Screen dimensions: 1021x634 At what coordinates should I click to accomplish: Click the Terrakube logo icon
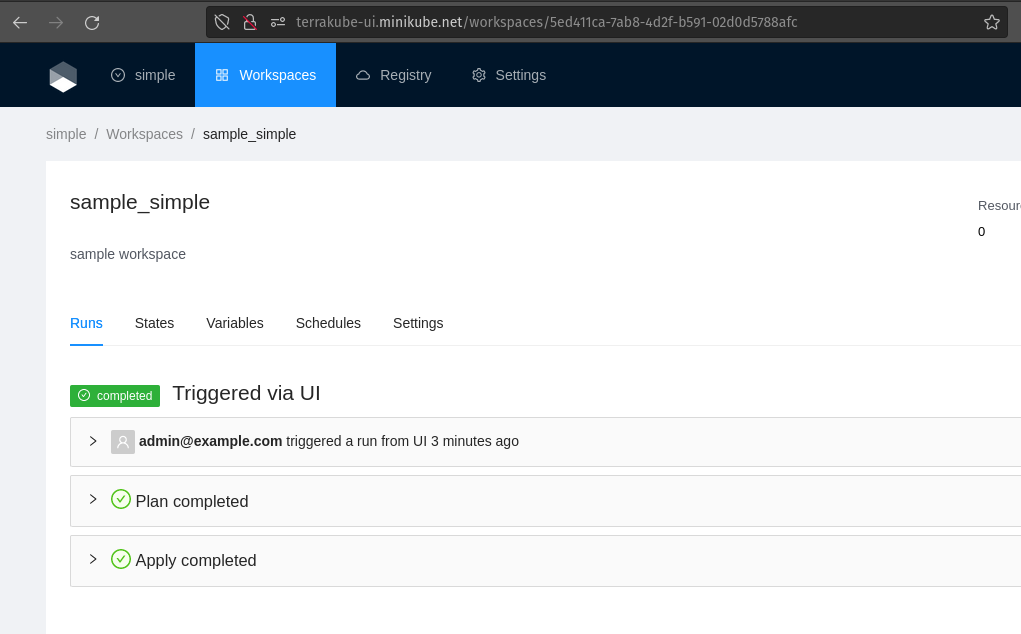point(63,76)
